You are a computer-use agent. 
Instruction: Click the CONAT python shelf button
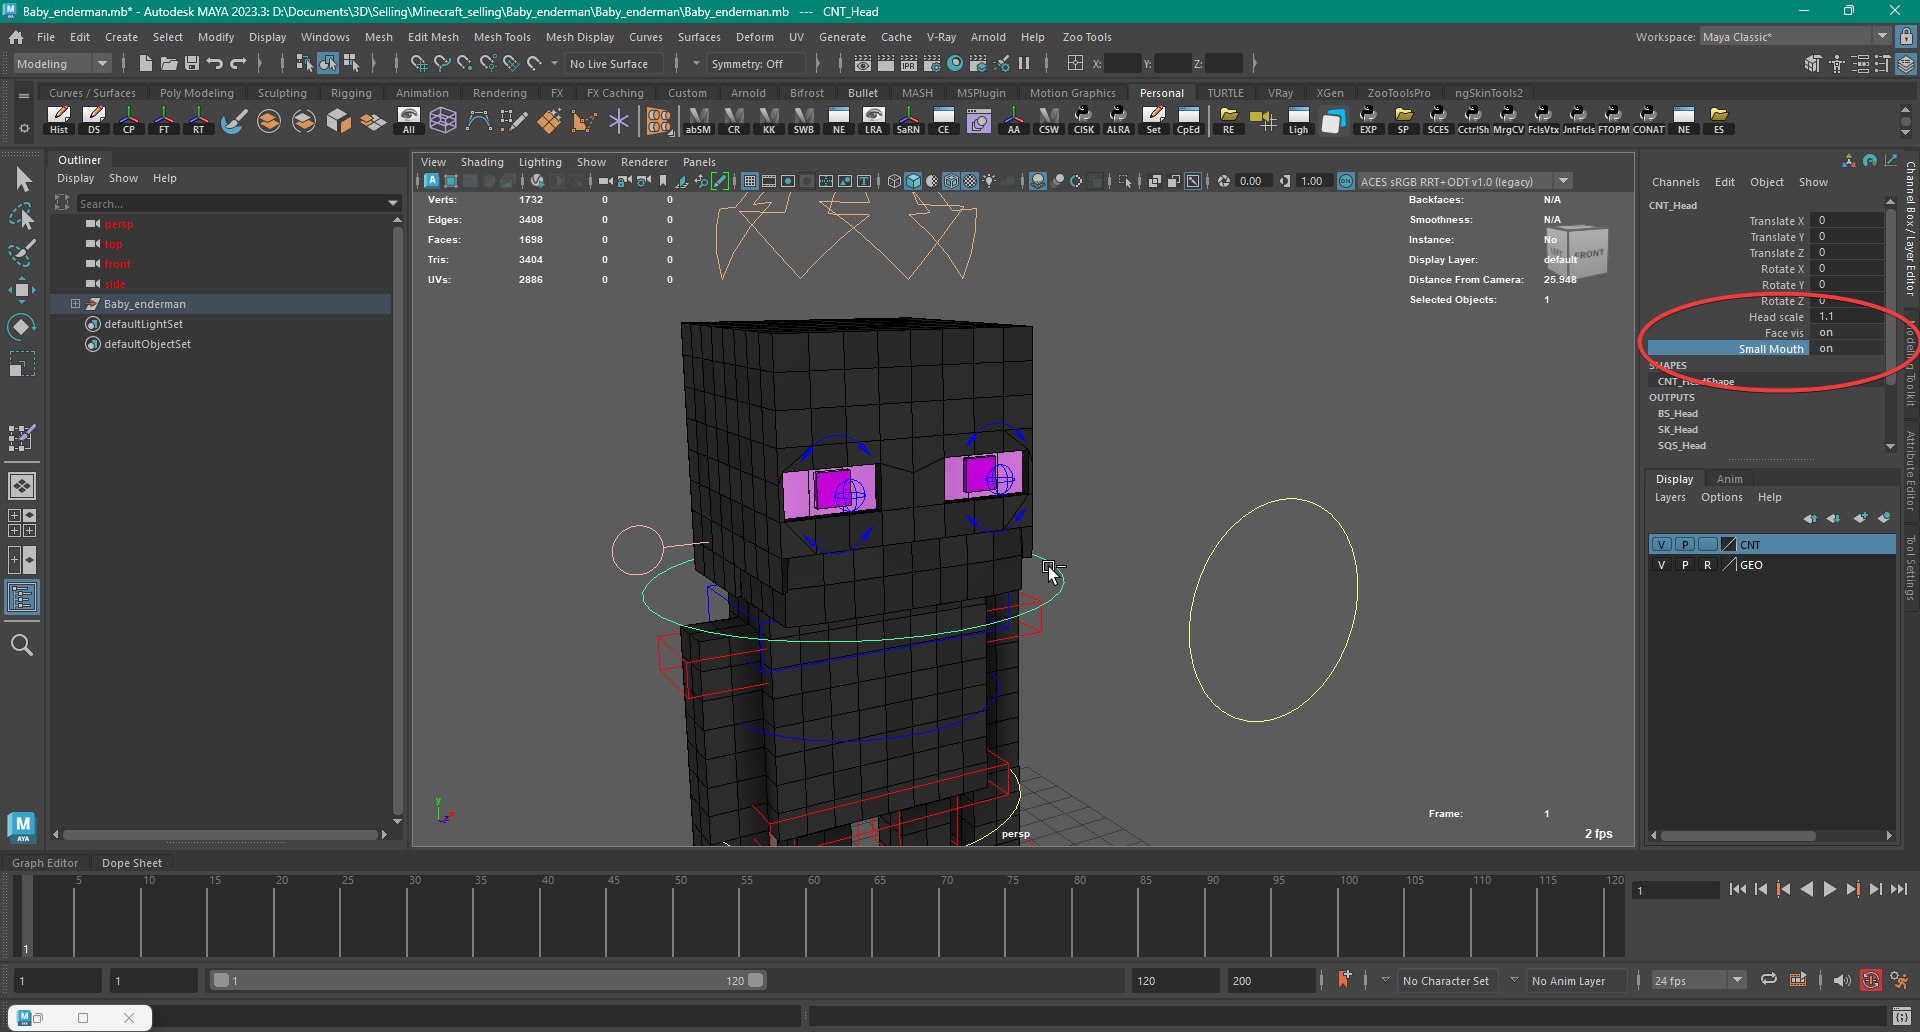pyautogui.click(x=1649, y=121)
